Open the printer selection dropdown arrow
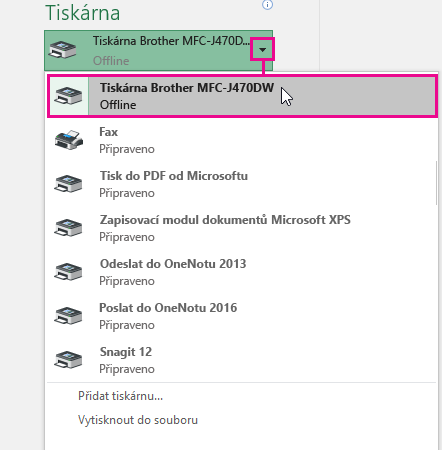 (263, 50)
